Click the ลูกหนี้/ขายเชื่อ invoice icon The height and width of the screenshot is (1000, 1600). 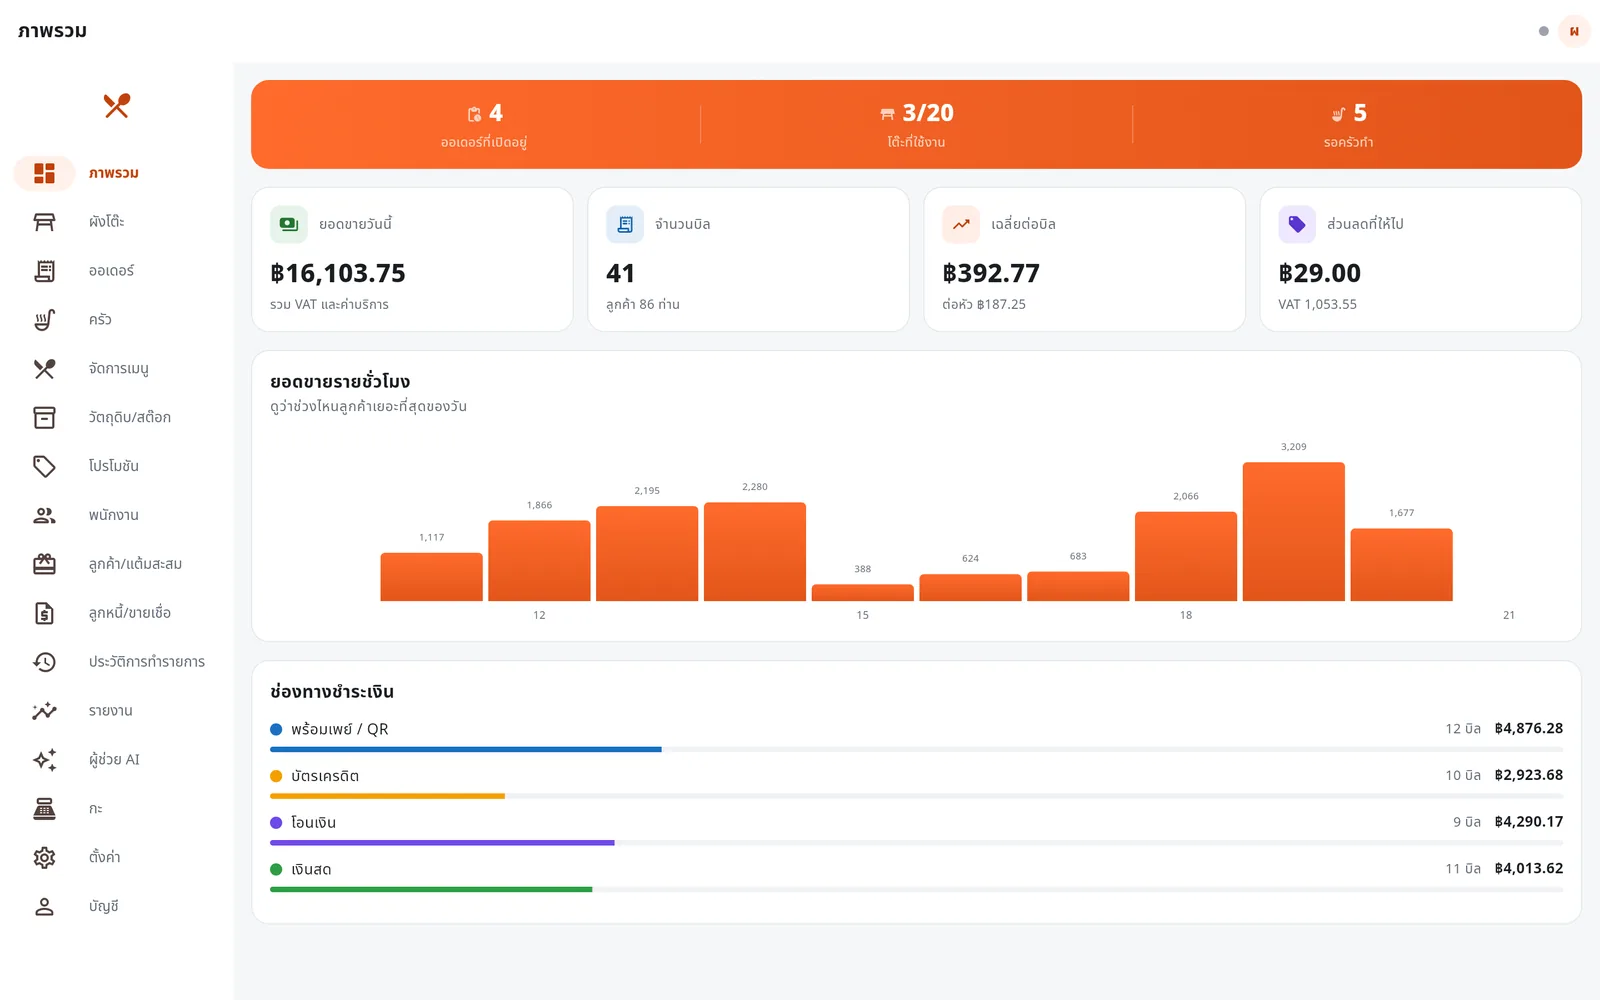(x=44, y=613)
